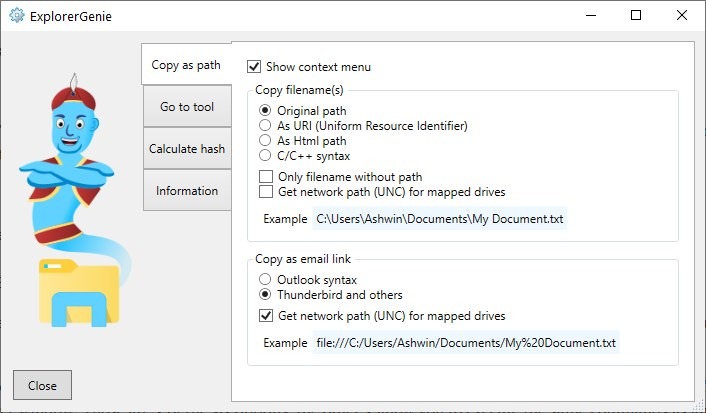Click the file:///C:/Users/Ashwin example link text

click(x=466, y=343)
